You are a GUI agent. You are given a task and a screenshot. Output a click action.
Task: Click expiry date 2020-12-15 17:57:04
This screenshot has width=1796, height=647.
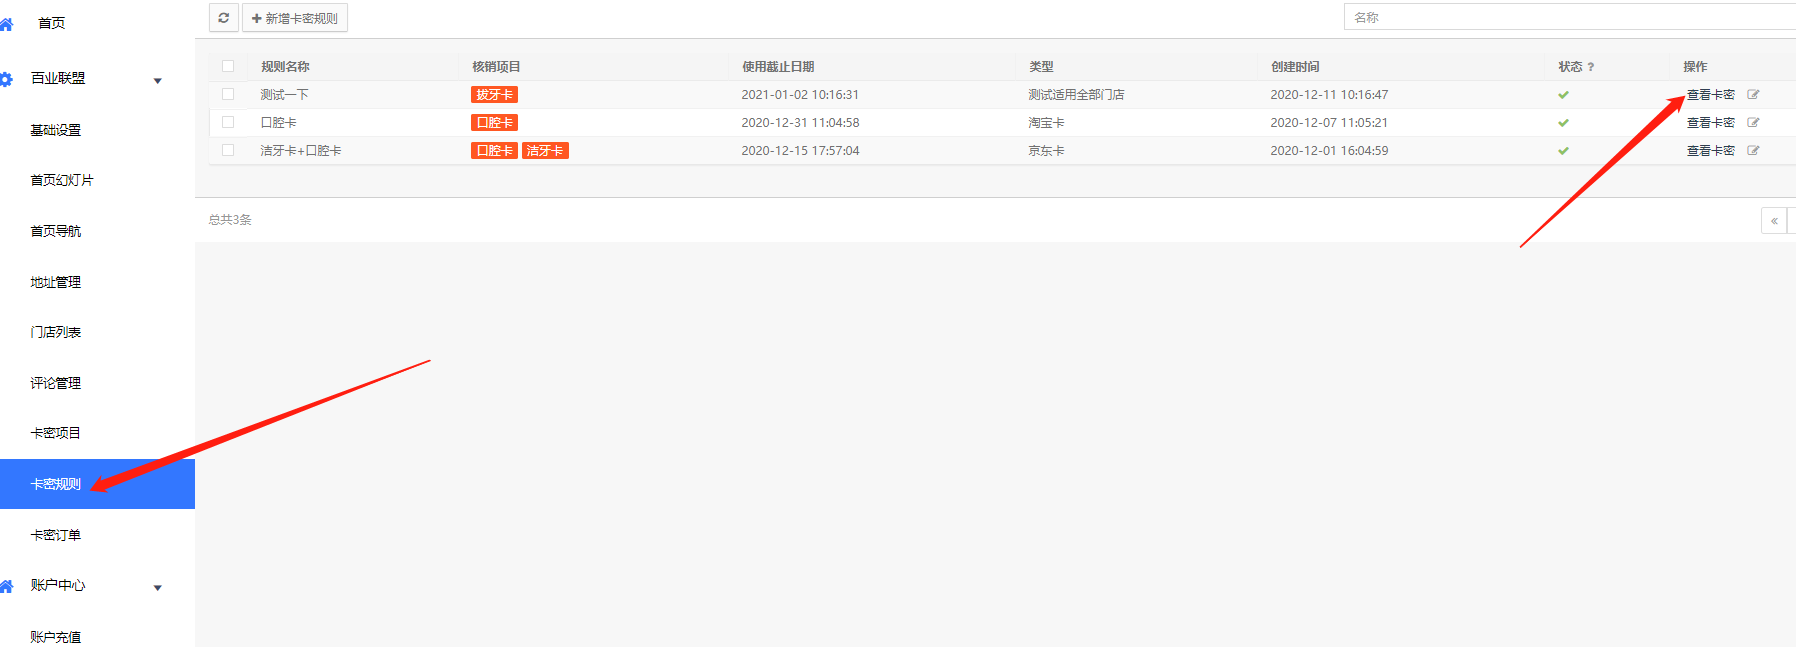pyautogui.click(x=800, y=151)
